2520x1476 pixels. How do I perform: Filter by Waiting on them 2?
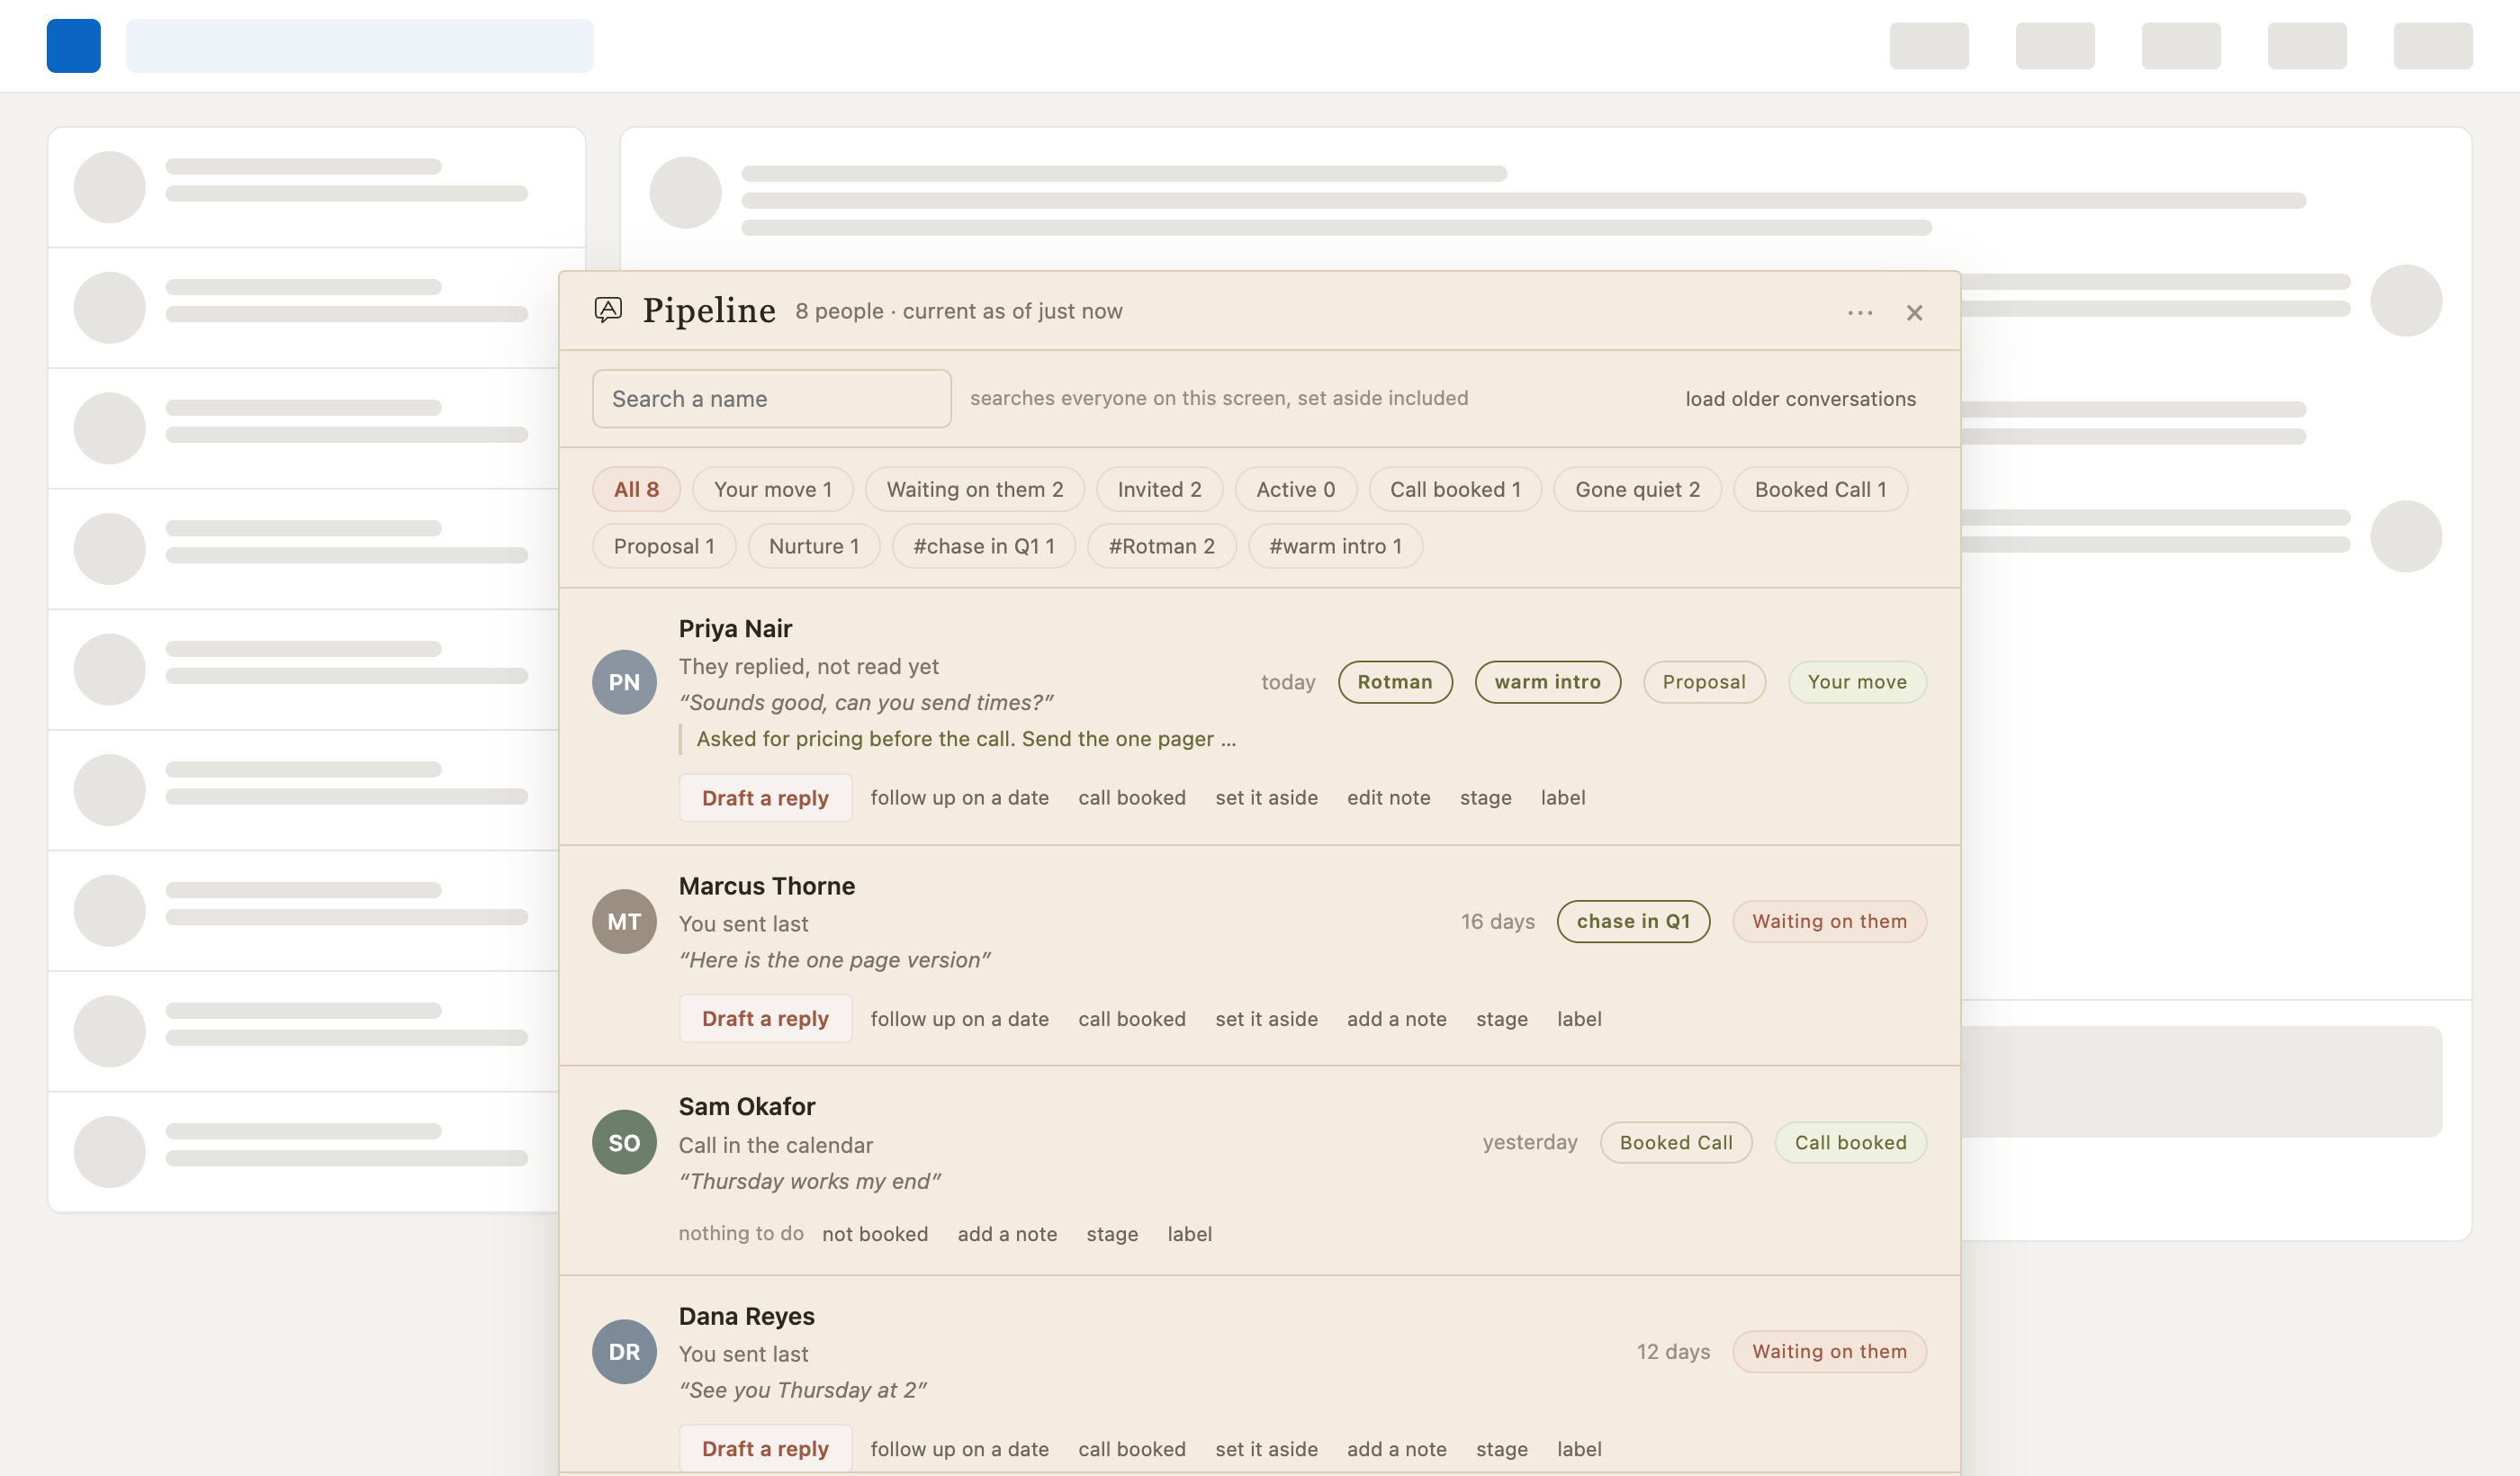click(x=974, y=489)
